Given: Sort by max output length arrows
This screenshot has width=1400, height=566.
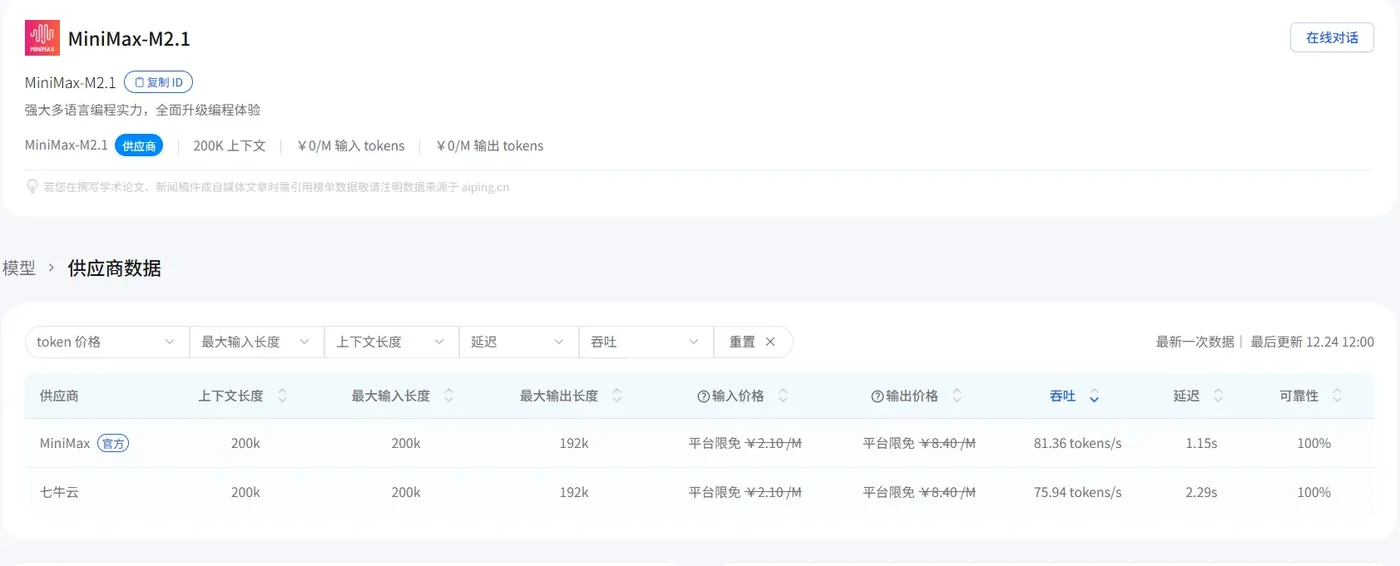Looking at the screenshot, I should coord(617,396).
